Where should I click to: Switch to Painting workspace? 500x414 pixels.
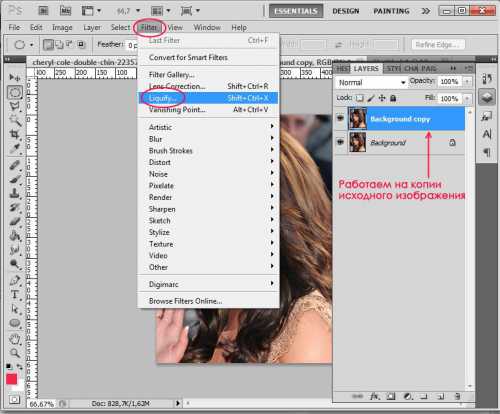click(x=392, y=11)
